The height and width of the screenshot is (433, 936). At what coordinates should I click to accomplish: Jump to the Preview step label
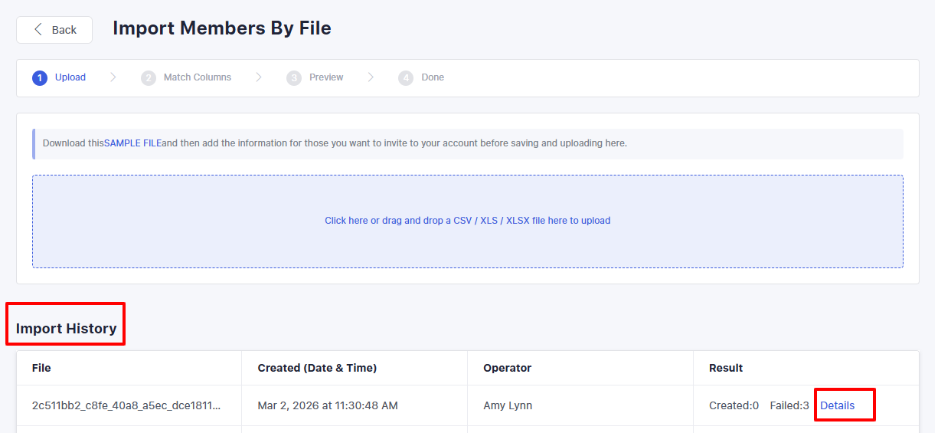[x=326, y=78]
